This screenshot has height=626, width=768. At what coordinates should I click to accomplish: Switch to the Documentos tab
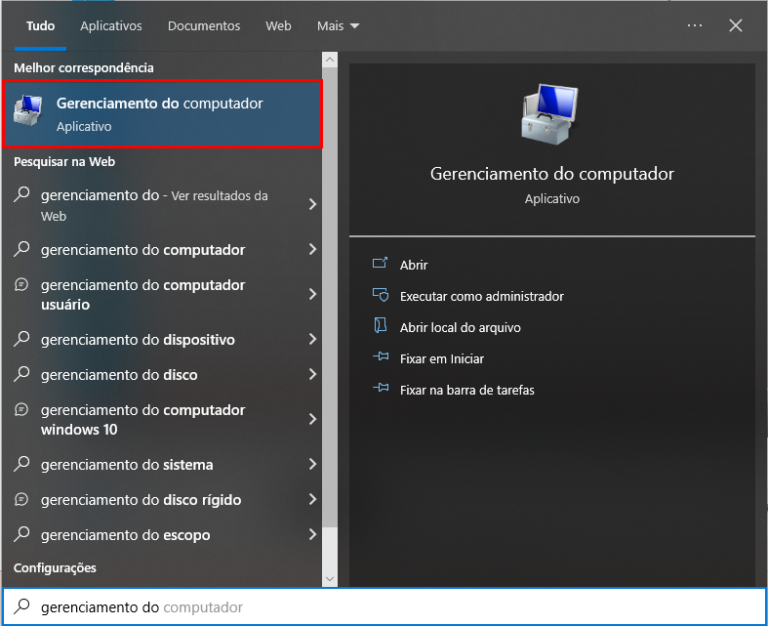(x=204, y=26)
